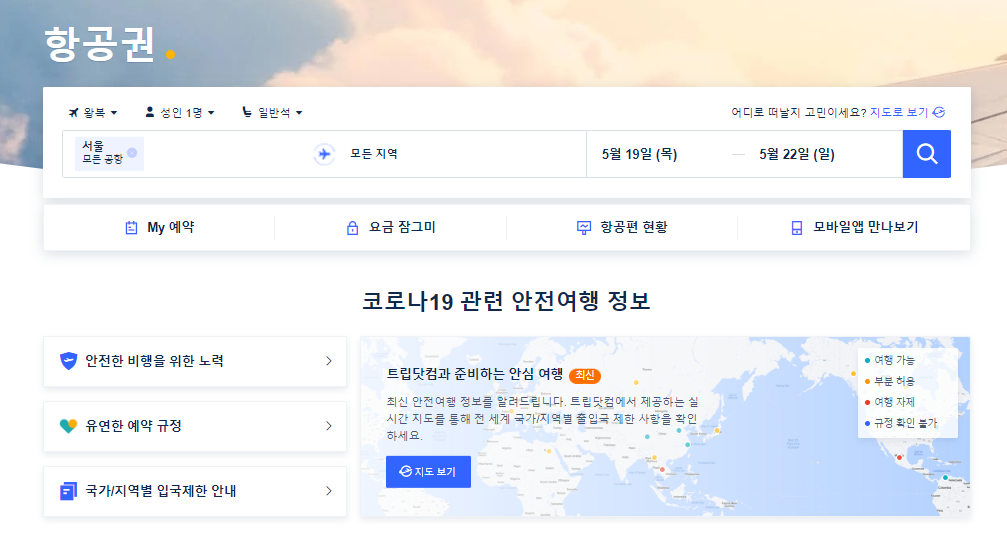The image size is (1007, 536).
Task: Select the 5월 19일 (목) departure date
Action: click(x=639, y=154)
